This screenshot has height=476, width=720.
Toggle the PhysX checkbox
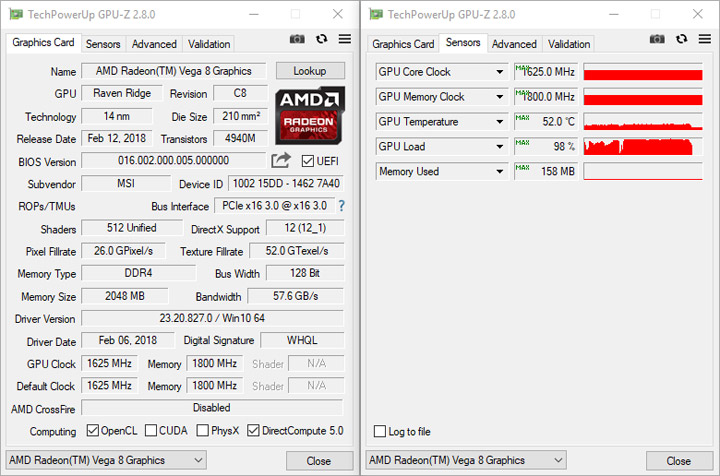202,431
